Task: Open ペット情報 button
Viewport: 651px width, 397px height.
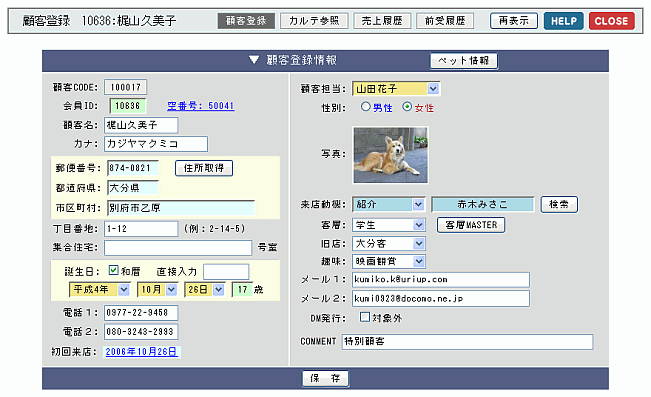Action: point(464,61)
